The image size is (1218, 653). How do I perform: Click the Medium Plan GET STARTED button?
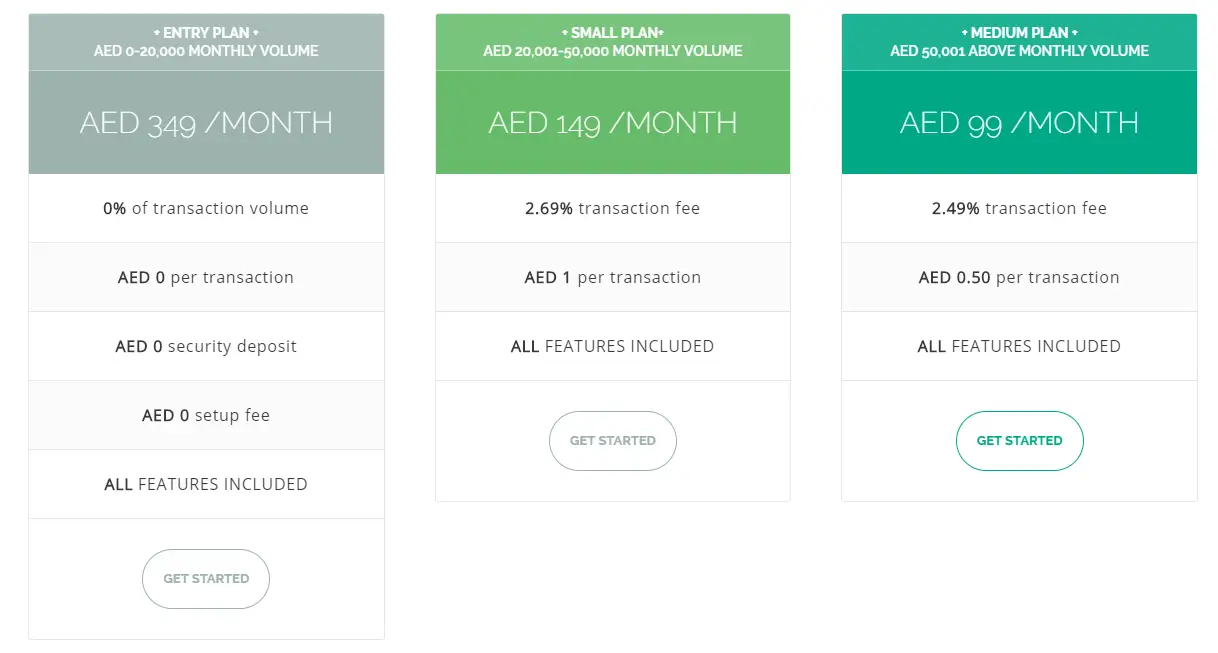click(1019, 441)
